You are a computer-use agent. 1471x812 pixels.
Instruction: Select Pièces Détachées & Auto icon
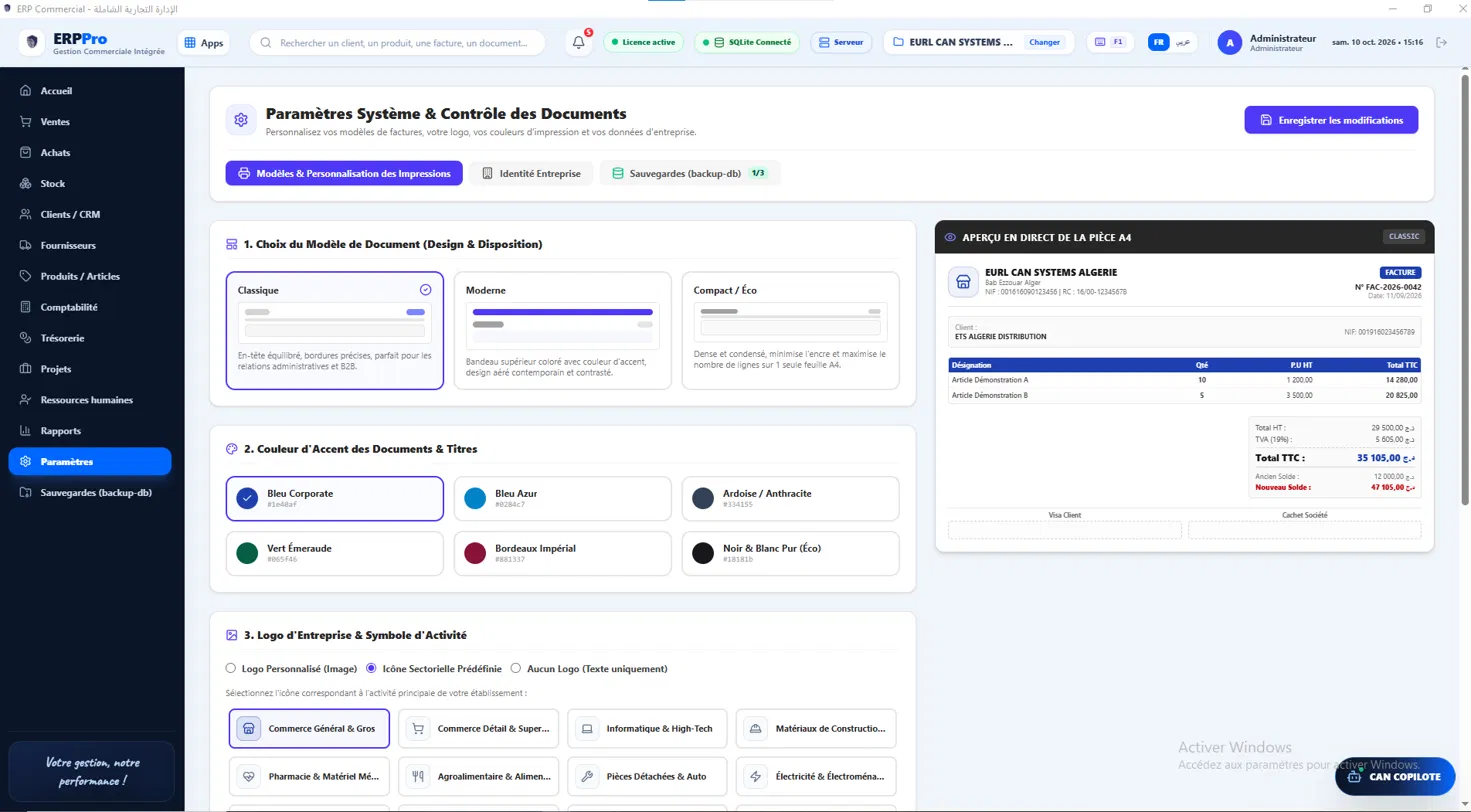[647, 776]
